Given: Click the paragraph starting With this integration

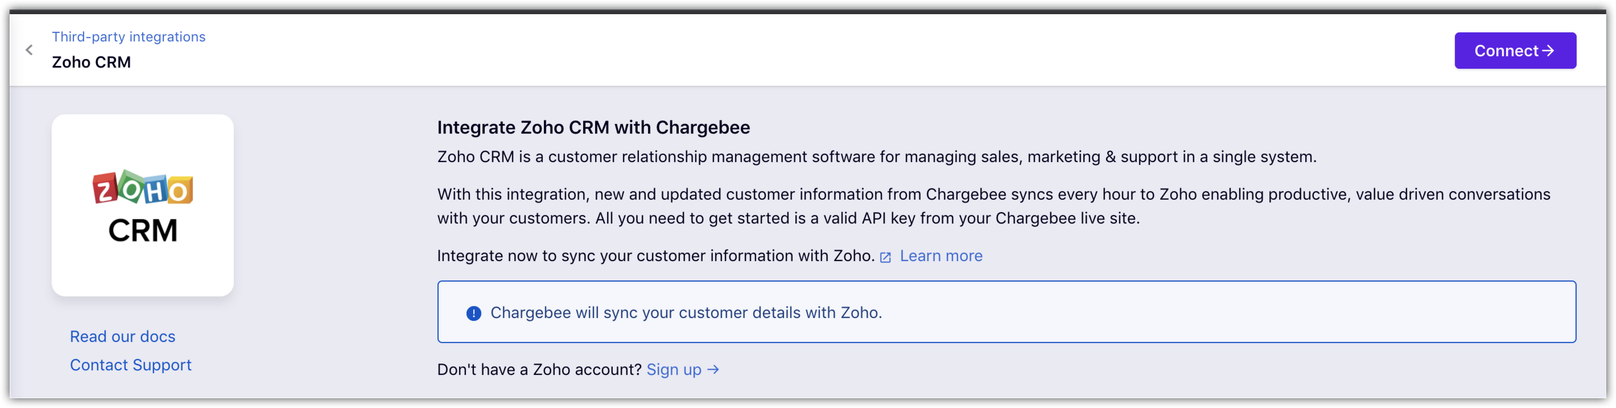Looking at the screenshot, I should tap(993, 206).
